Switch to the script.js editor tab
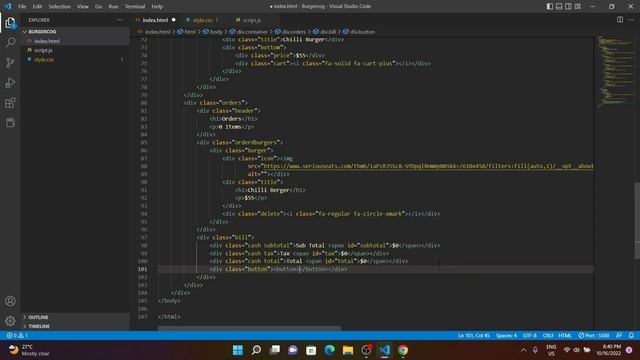Screen dimensions: 640x360 tap(252, 20)
